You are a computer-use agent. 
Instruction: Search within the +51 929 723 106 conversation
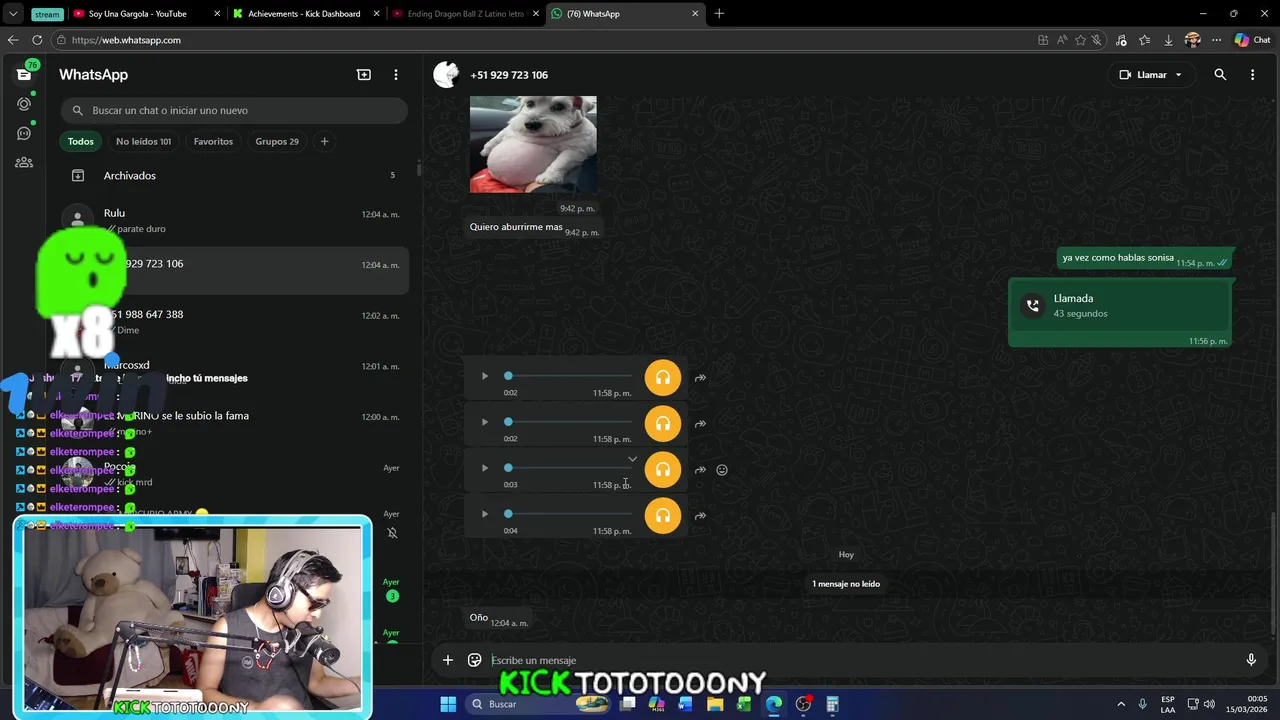(x=1220, y=75)
